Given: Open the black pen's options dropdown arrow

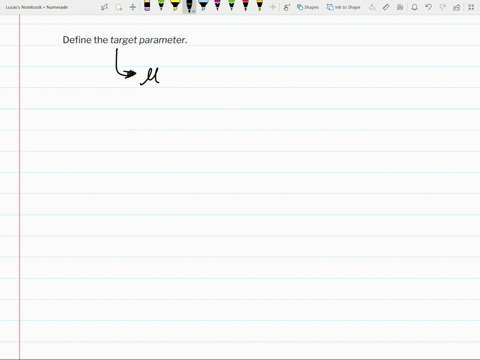Looking at the screenshot, I should click(194, 11).
